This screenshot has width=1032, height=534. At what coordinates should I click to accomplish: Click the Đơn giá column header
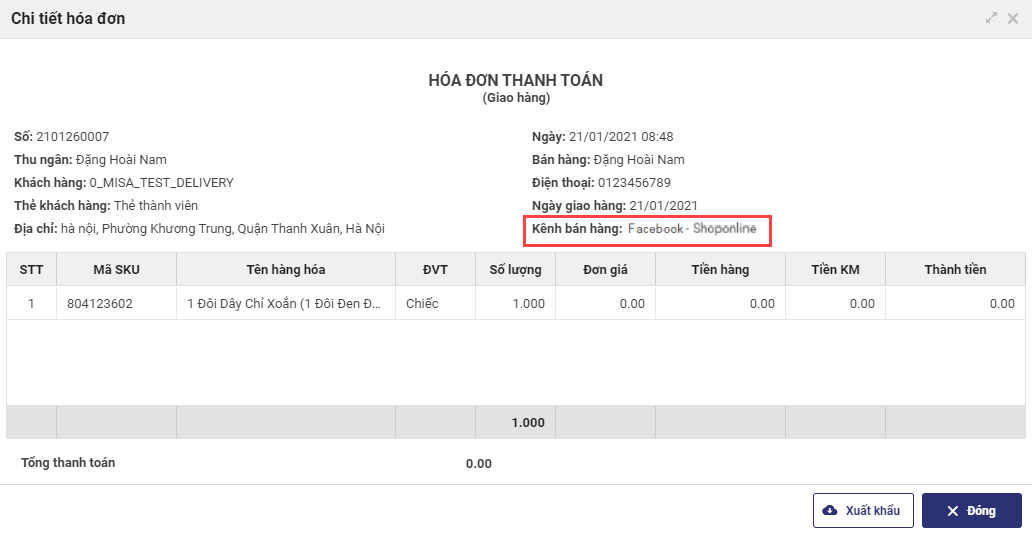point(605,269)
